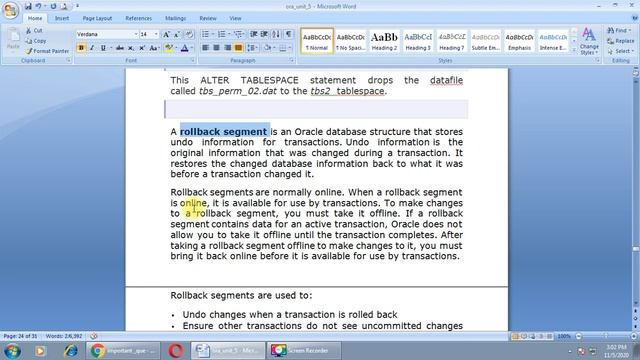The height and width of the screenshot is (360, 640).
Task: Align text right
Action: tap(227, 48)
